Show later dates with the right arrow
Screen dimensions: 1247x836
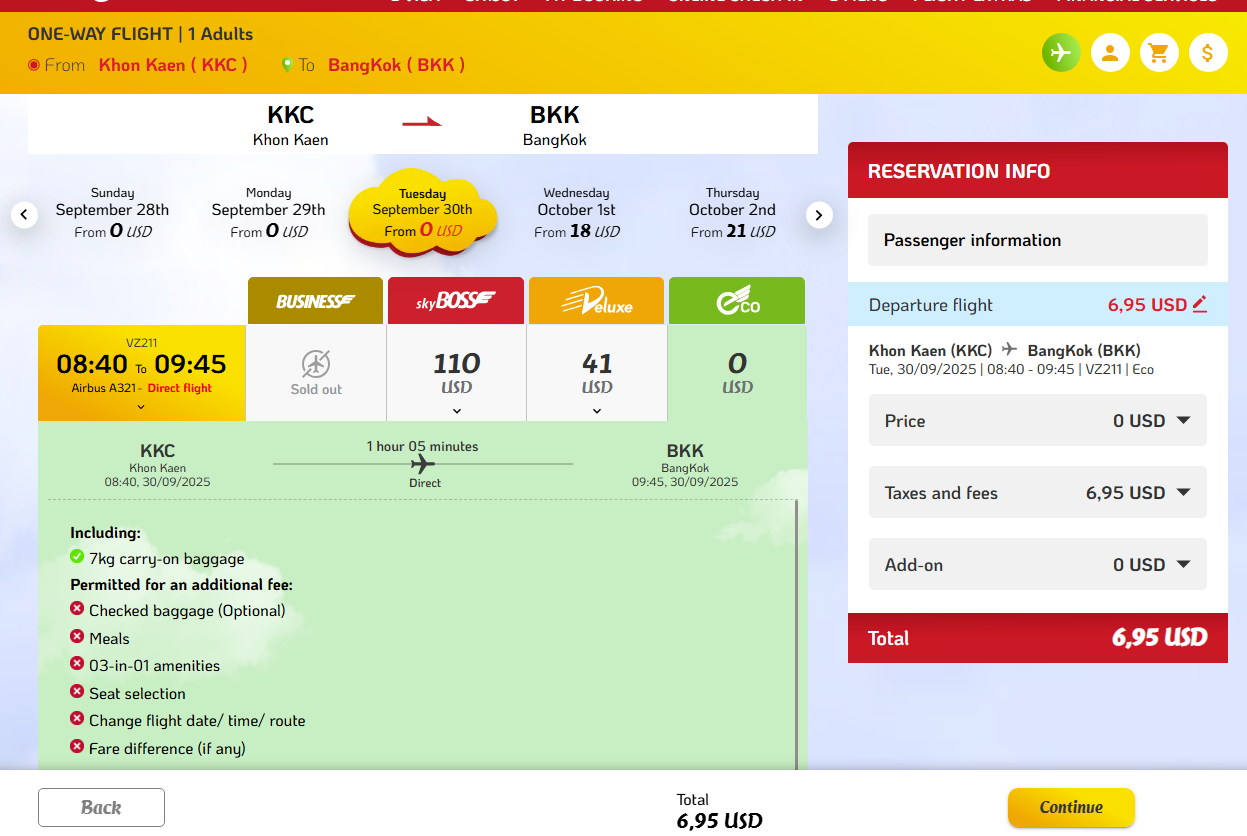click(x=819, y=214)
